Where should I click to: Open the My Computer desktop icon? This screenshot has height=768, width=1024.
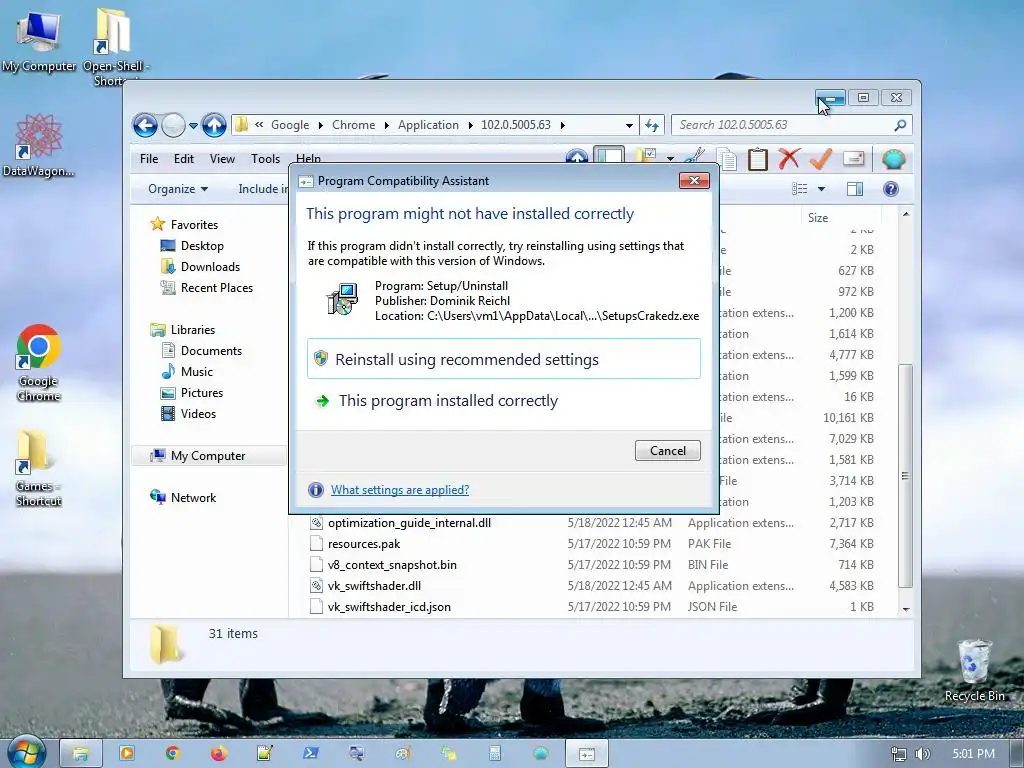(39, 41)
